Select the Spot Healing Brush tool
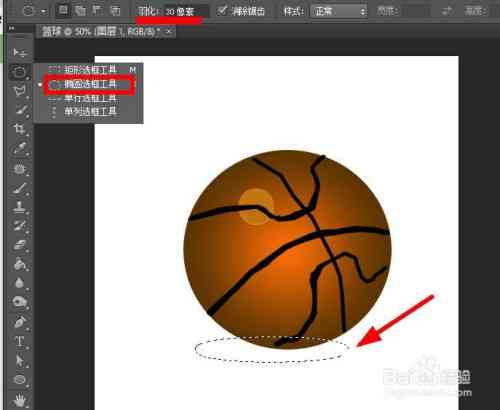Viewport: 500px width, 410px height. click(x=19, y=169)
